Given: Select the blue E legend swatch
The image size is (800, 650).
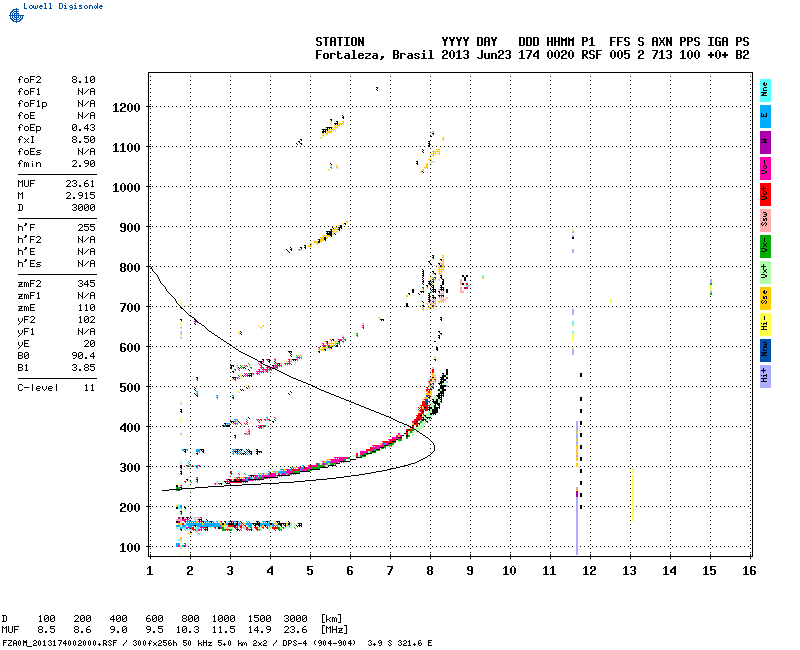Looking at the screenshot, I should pyautogui.click(x=765, y=116).
